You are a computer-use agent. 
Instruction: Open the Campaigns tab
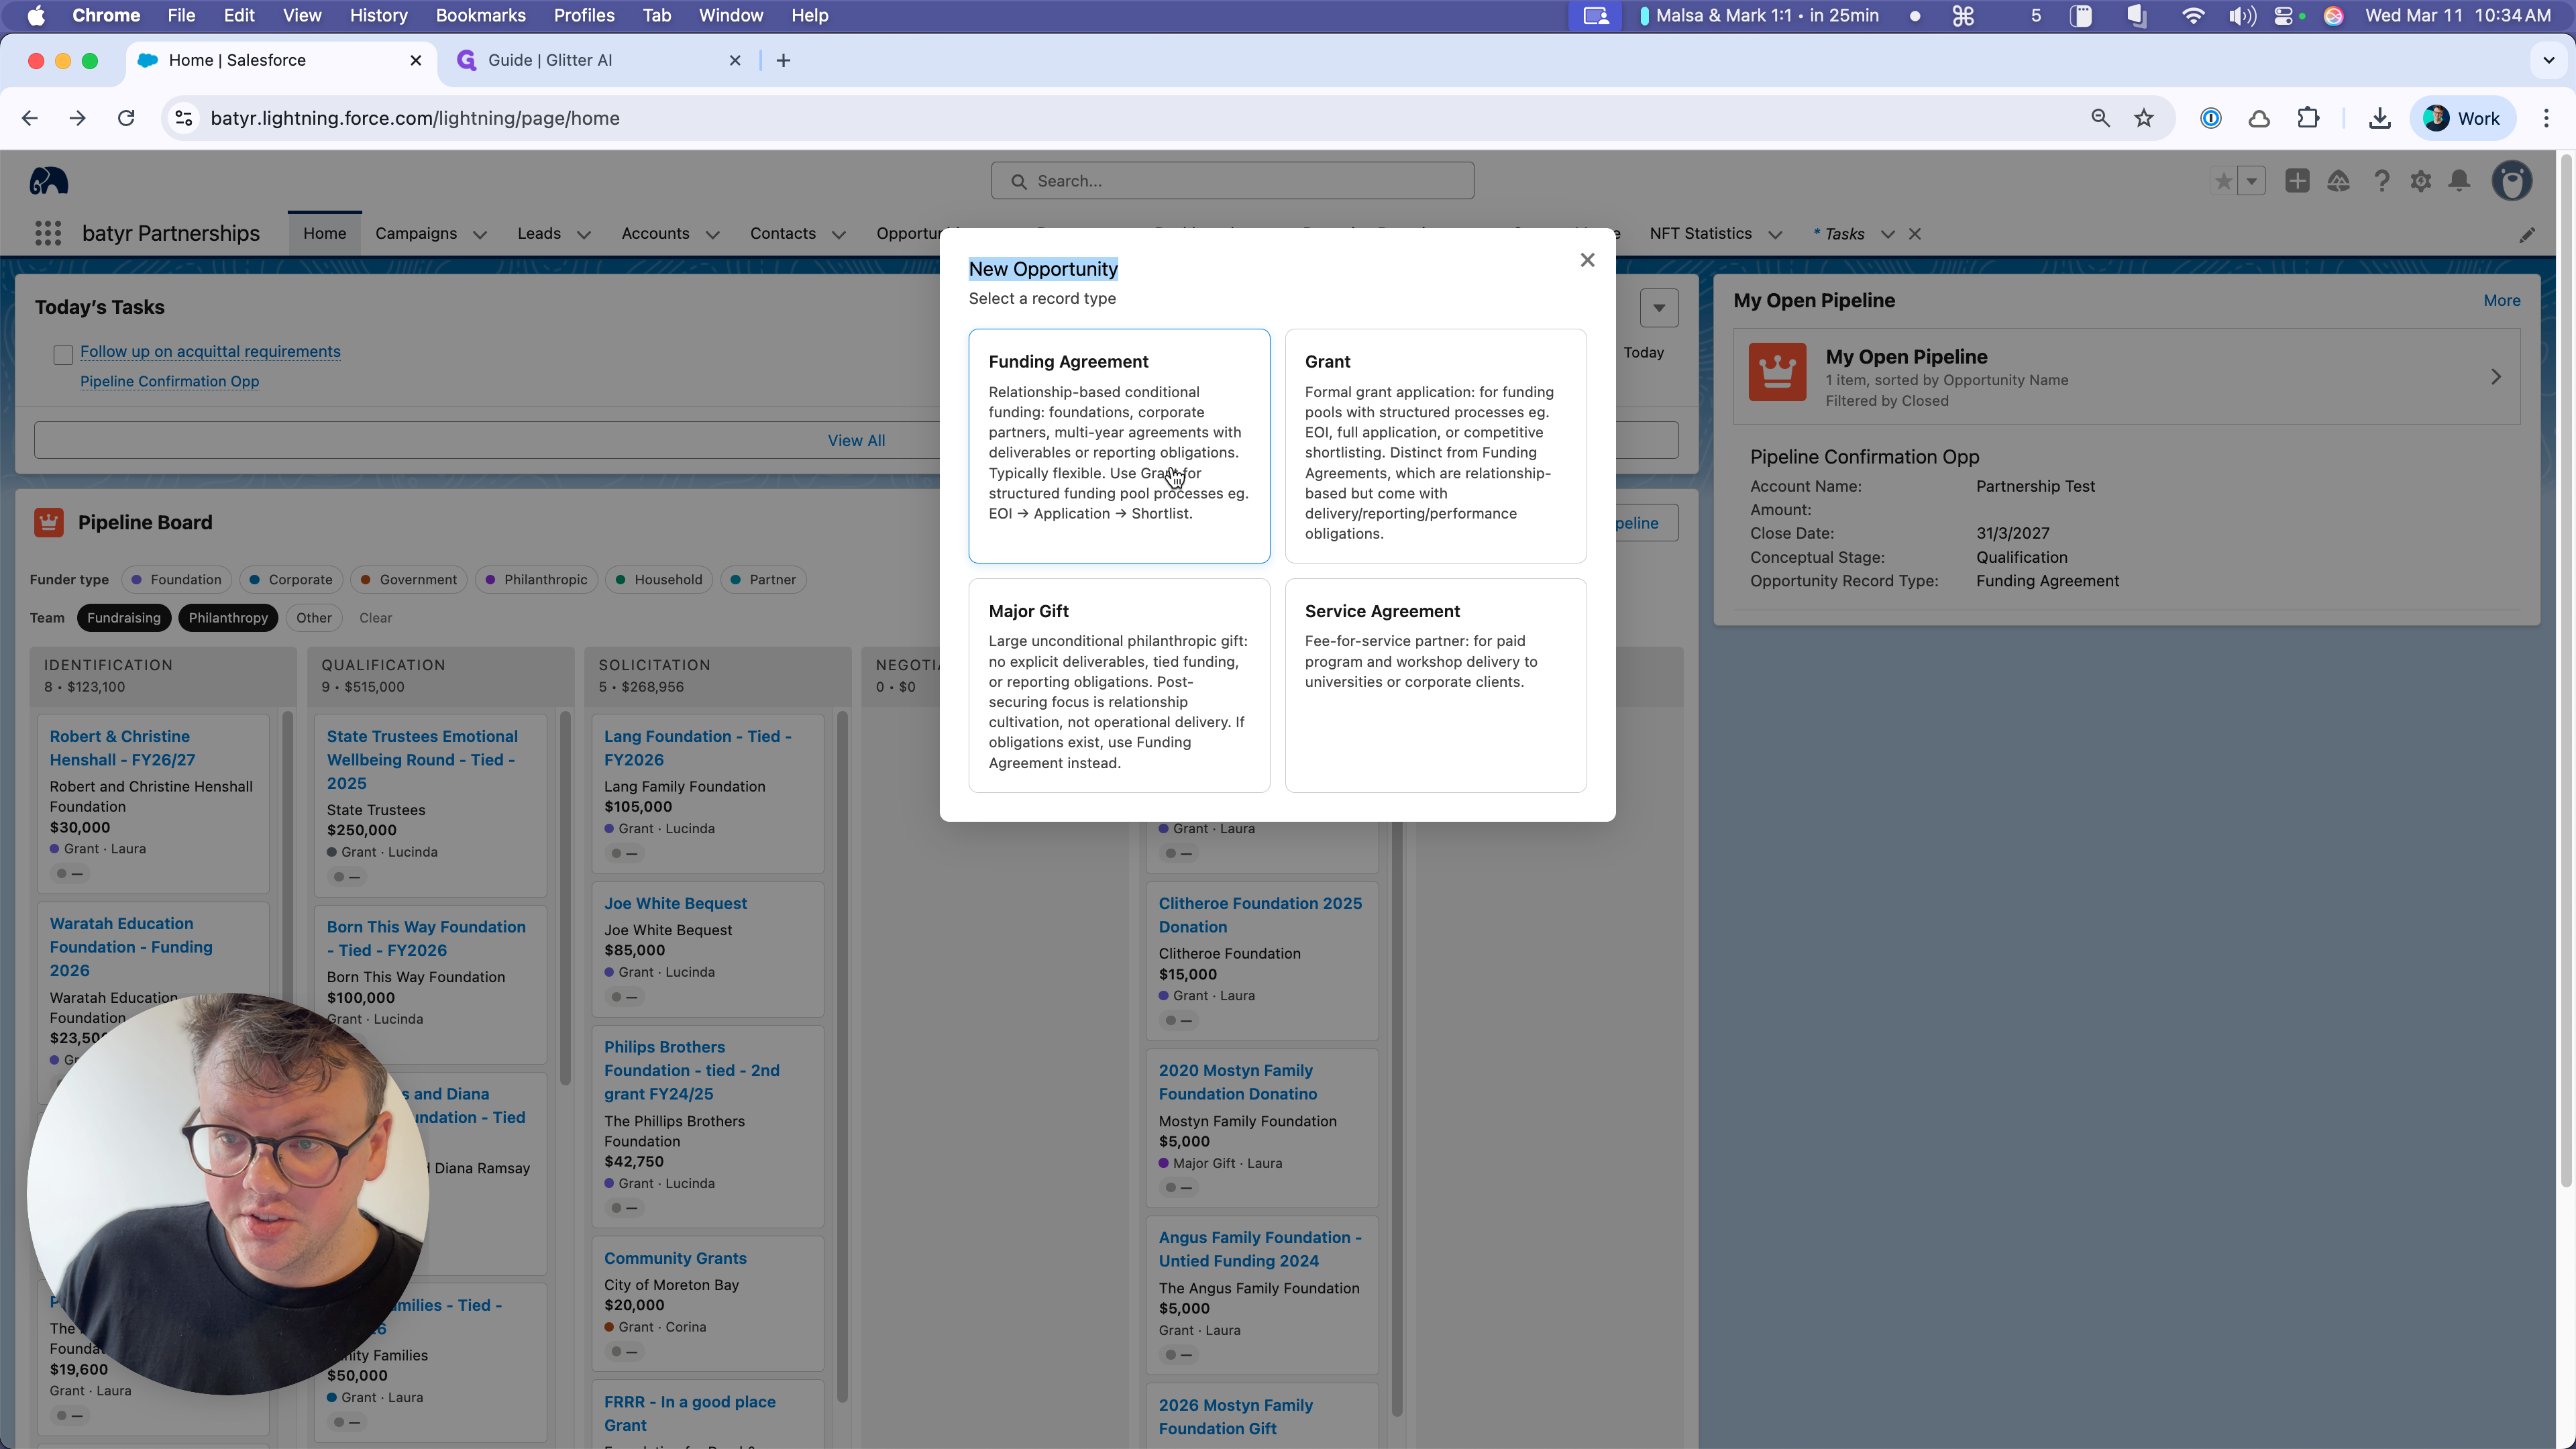pyautogui.click(x=416, y=234)
